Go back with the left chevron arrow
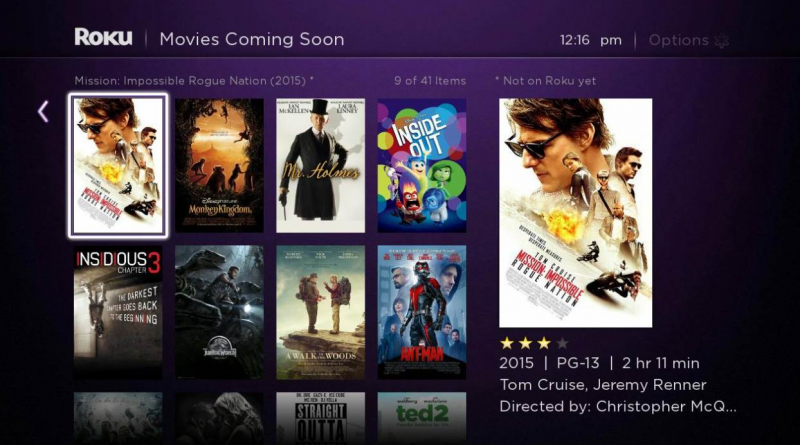Image resolution: width=800 pixels, height=445 pixels. 43,111
